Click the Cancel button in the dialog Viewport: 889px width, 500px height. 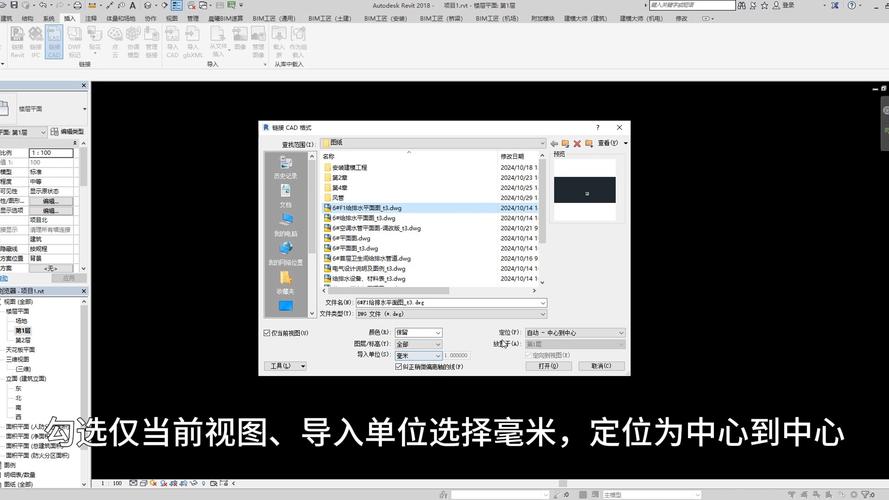(602, 366)
